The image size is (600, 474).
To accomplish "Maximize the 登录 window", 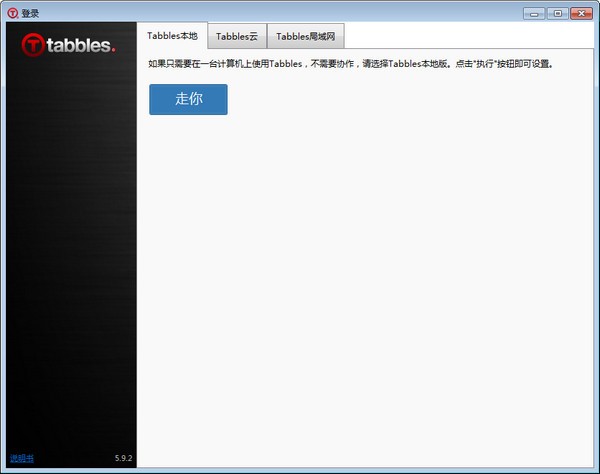I will 558,14.
